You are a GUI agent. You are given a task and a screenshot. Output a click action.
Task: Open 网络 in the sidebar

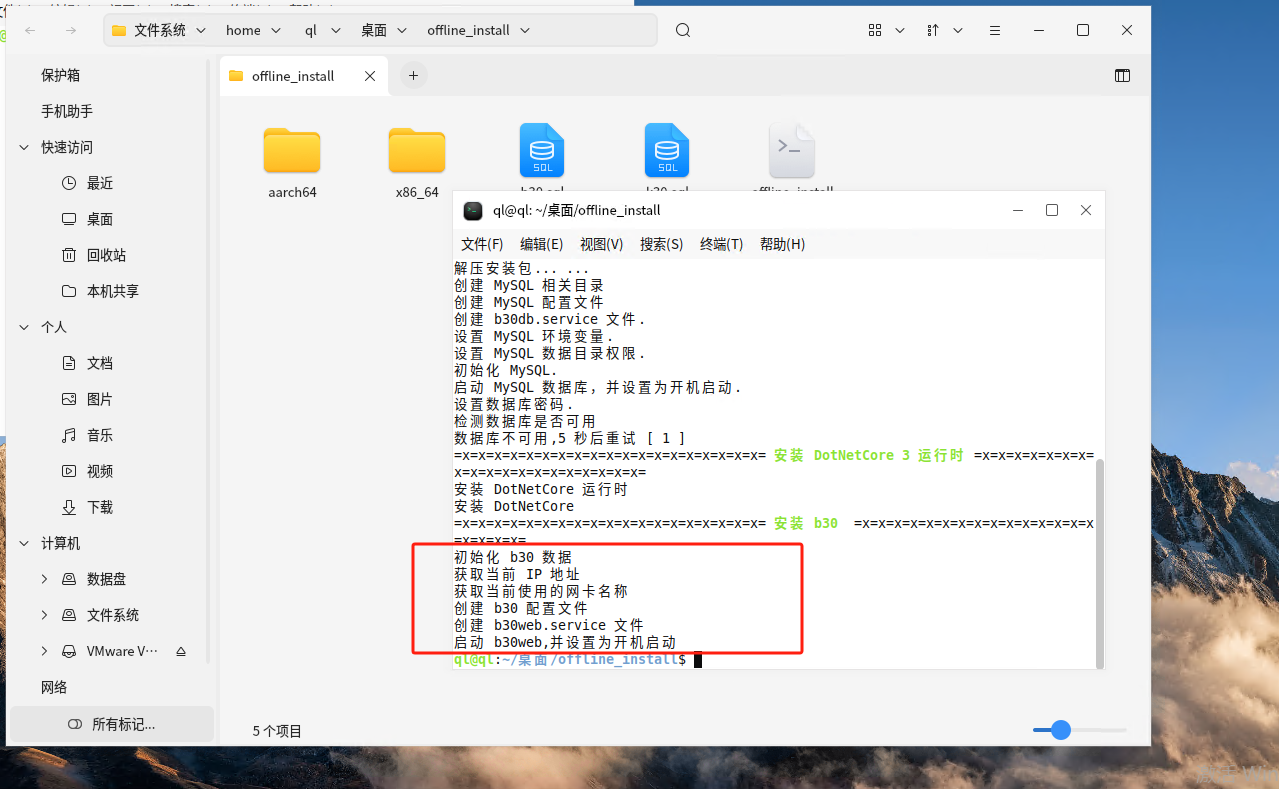coord(54,687)
